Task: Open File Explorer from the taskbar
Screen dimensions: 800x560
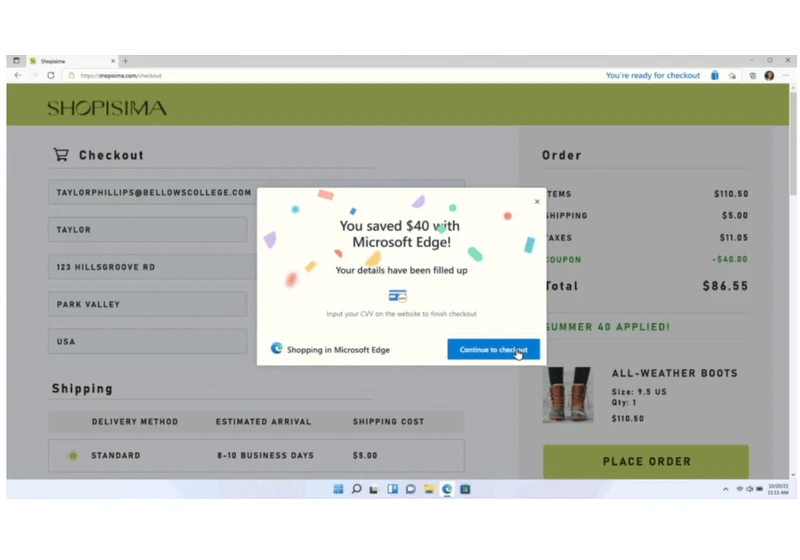Action: [x=429, y=489]
